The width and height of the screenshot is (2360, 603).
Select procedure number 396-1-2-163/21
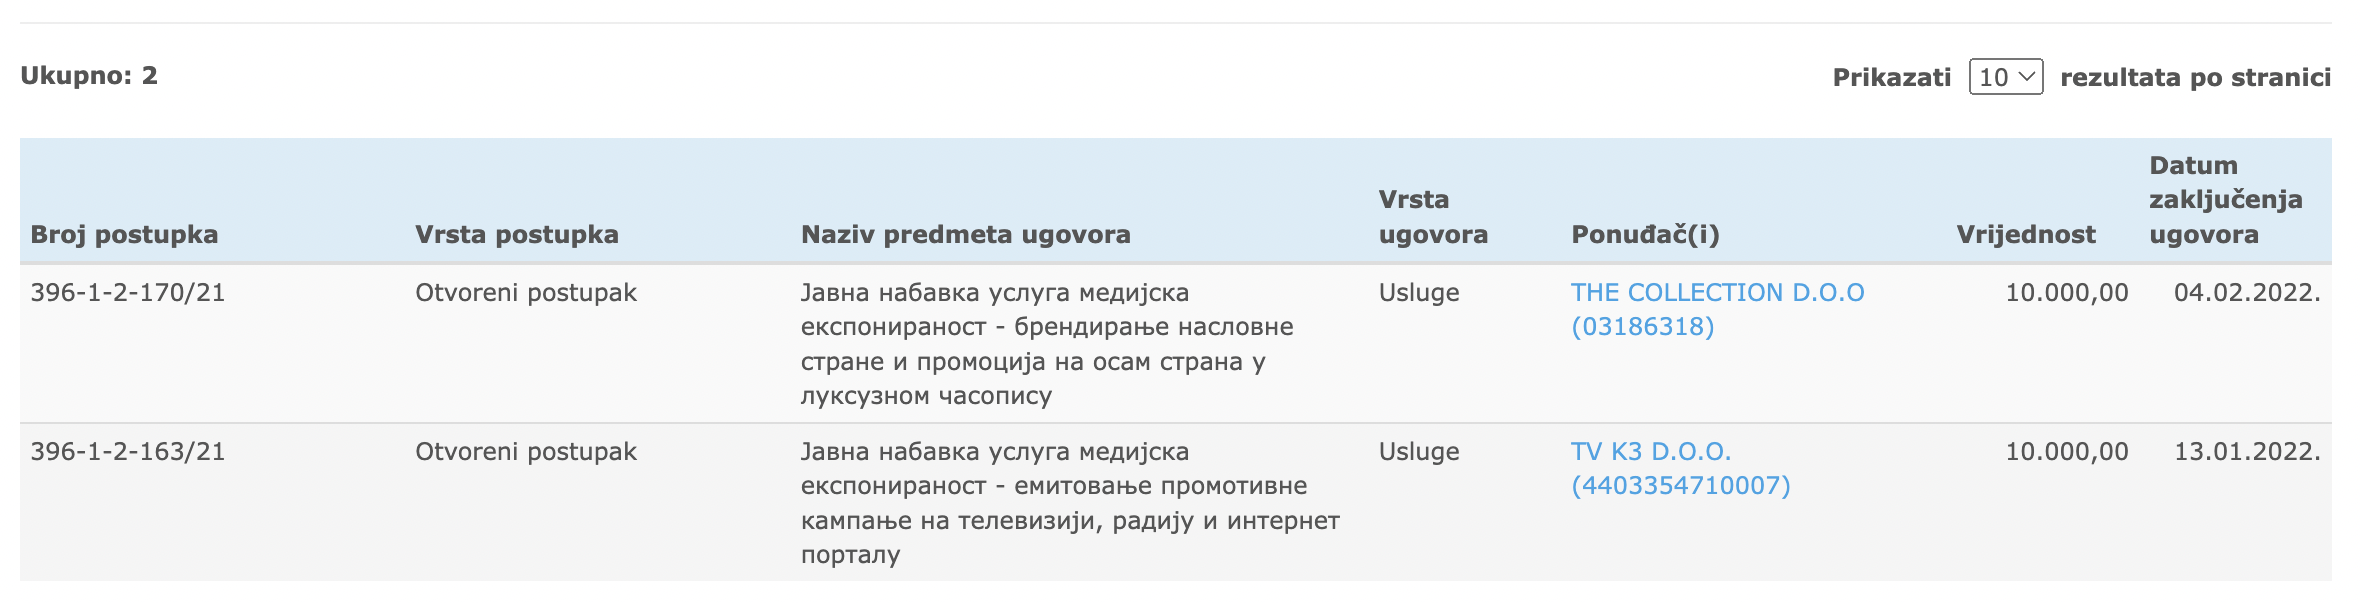(128, 451)
